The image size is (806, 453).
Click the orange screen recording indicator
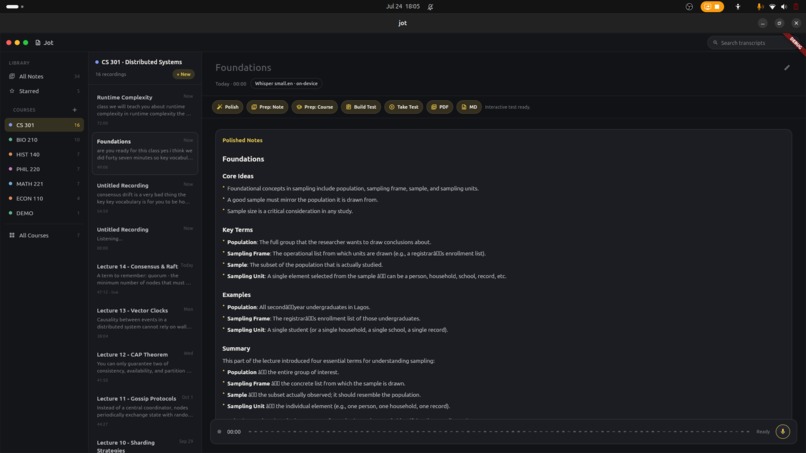coord(712,7)
